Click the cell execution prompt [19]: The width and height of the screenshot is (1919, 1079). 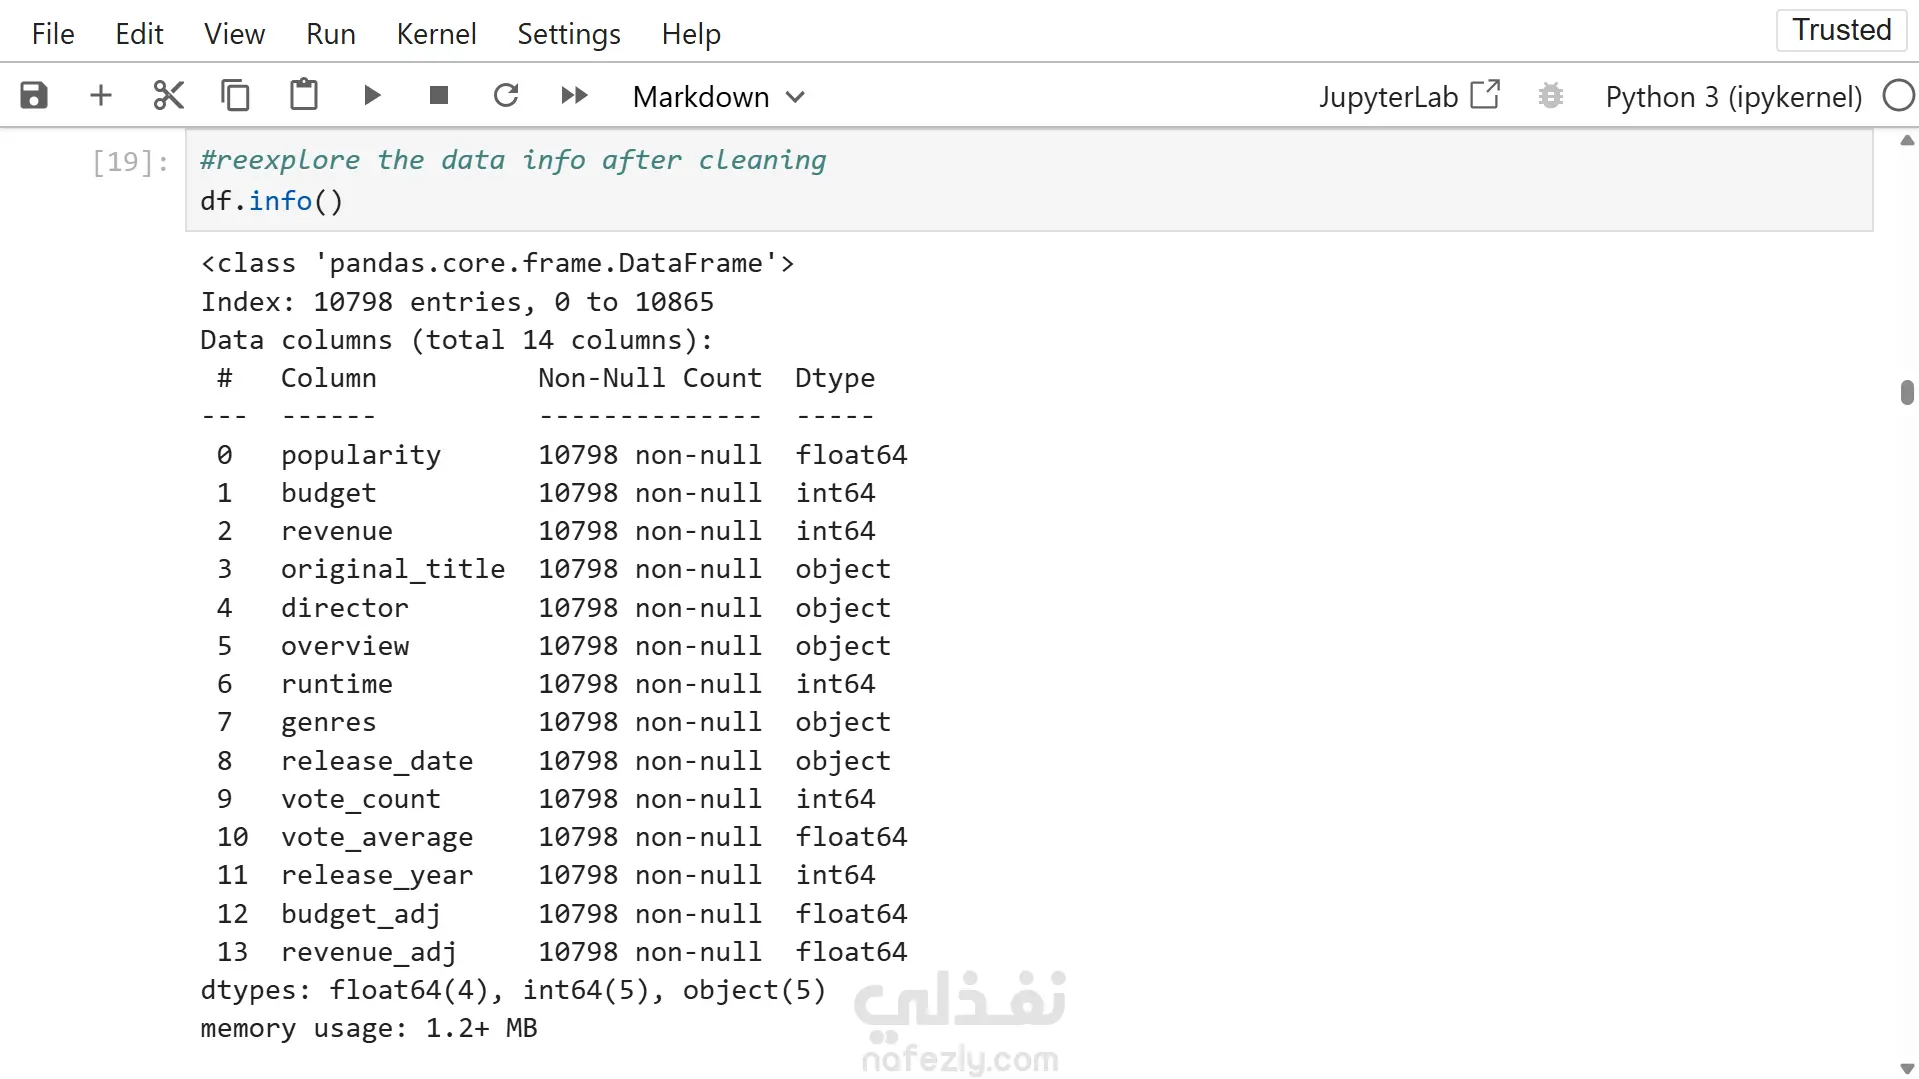[x=130, y=161]
